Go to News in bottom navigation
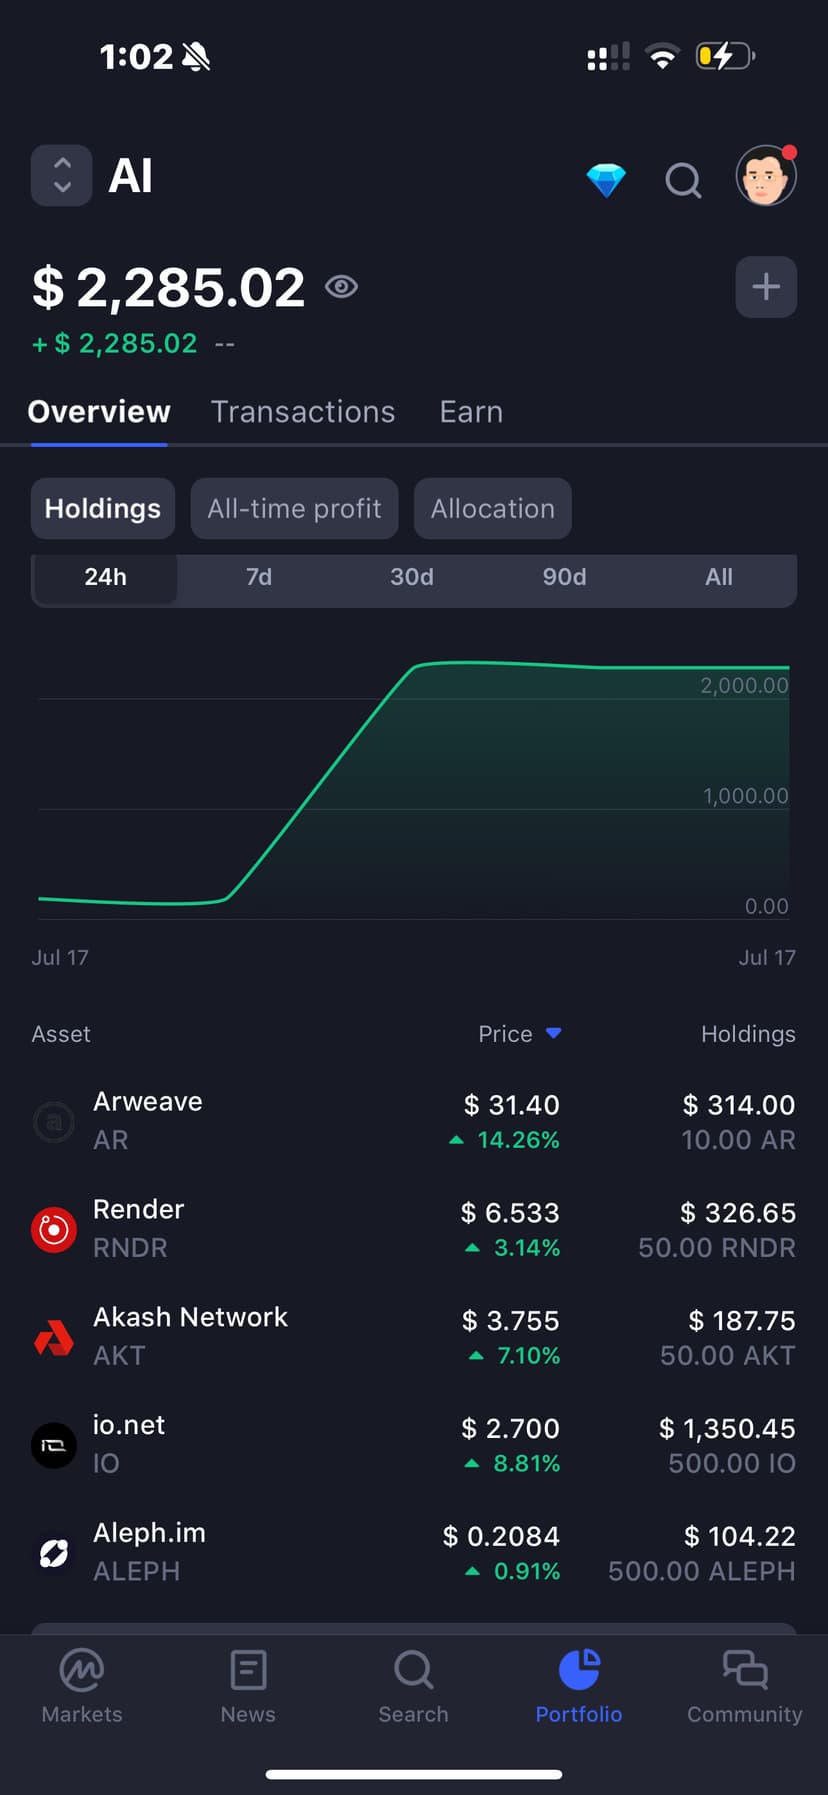Viewport: 828px width, 1795px height. pyautogui.click(x=248, y=1686)
